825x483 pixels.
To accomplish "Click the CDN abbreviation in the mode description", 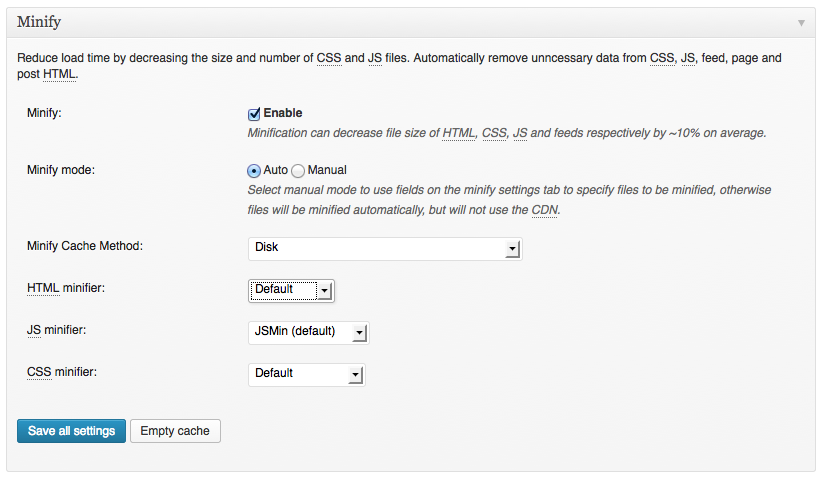I will point(545,210).
